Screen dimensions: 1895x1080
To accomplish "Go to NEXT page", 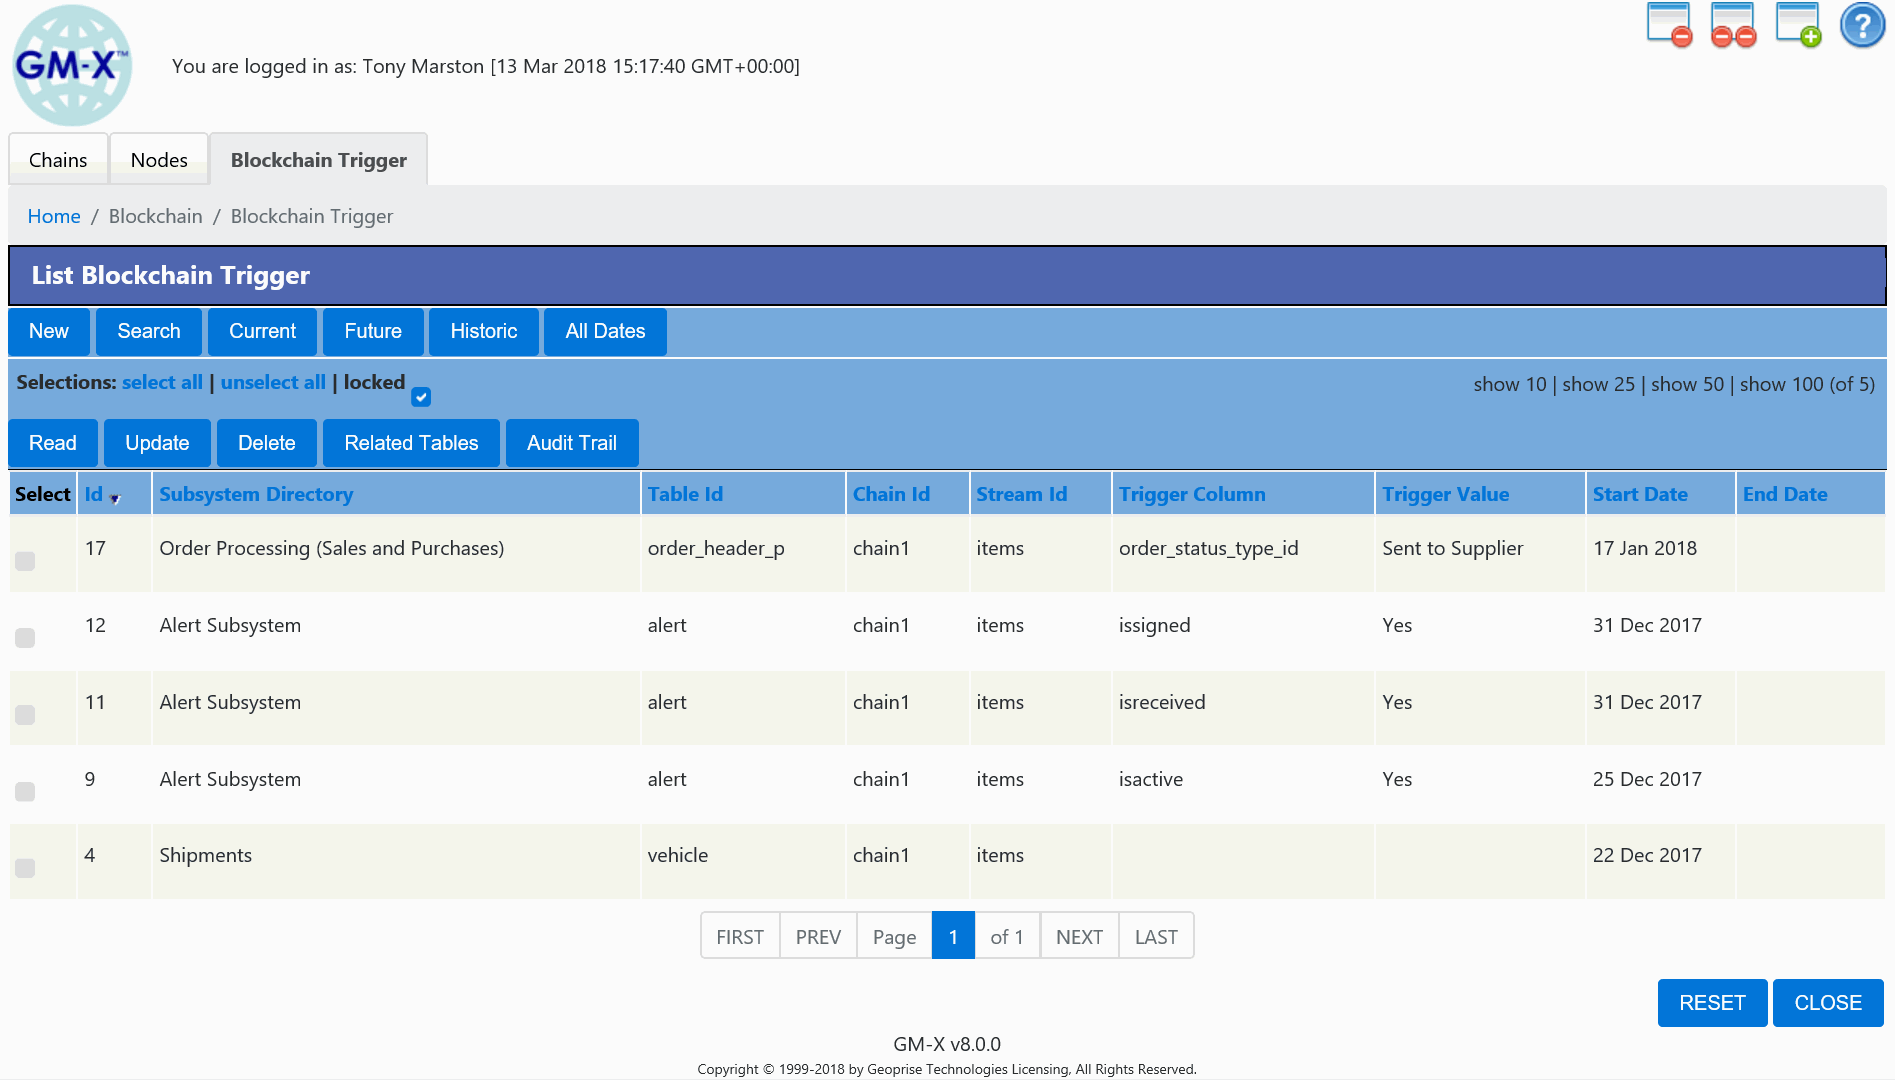I will (1079, 937).
